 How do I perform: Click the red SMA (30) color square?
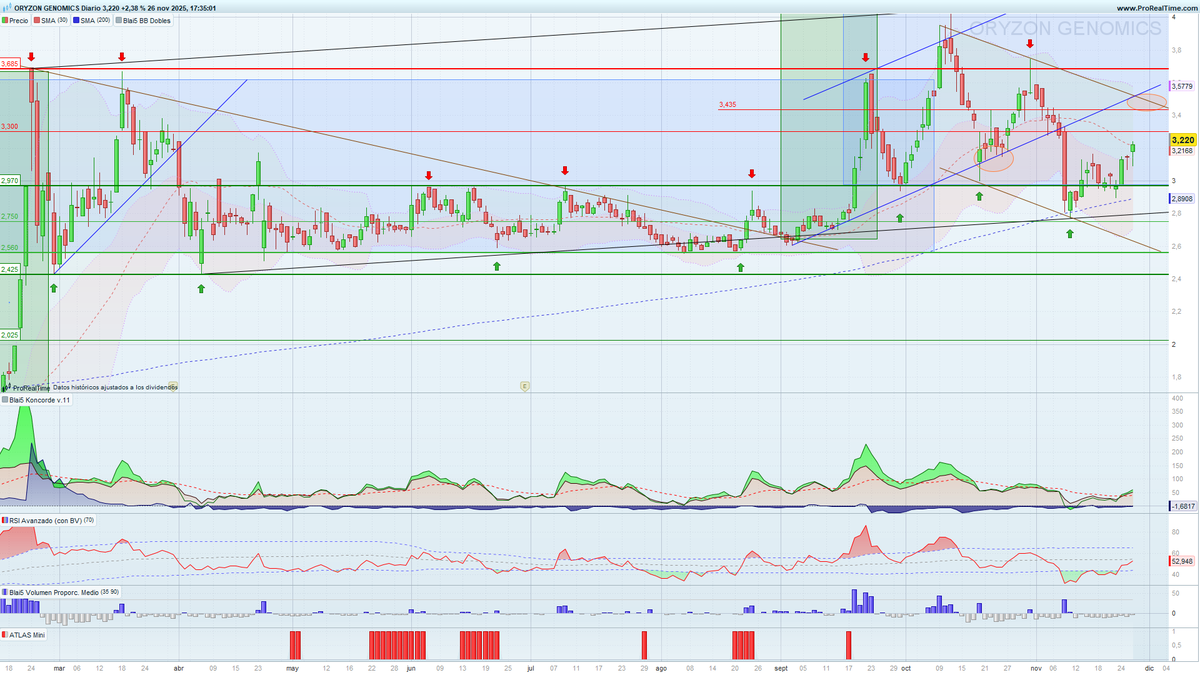coord(36,20)
